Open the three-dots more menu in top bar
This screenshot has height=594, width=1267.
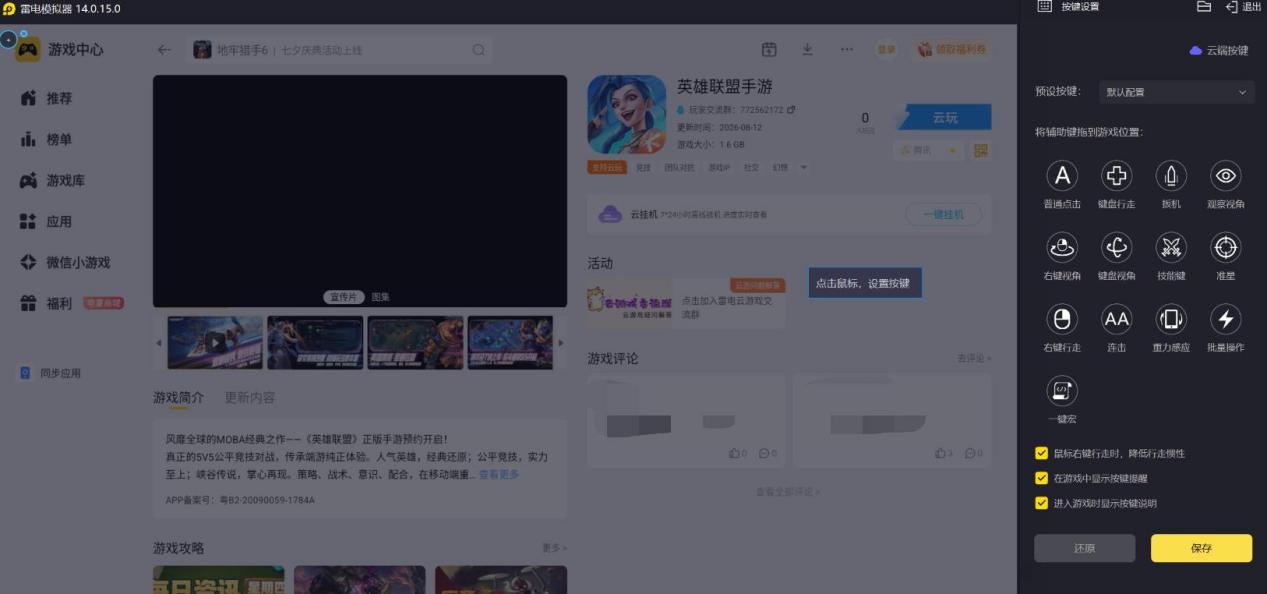click(847, 50)
